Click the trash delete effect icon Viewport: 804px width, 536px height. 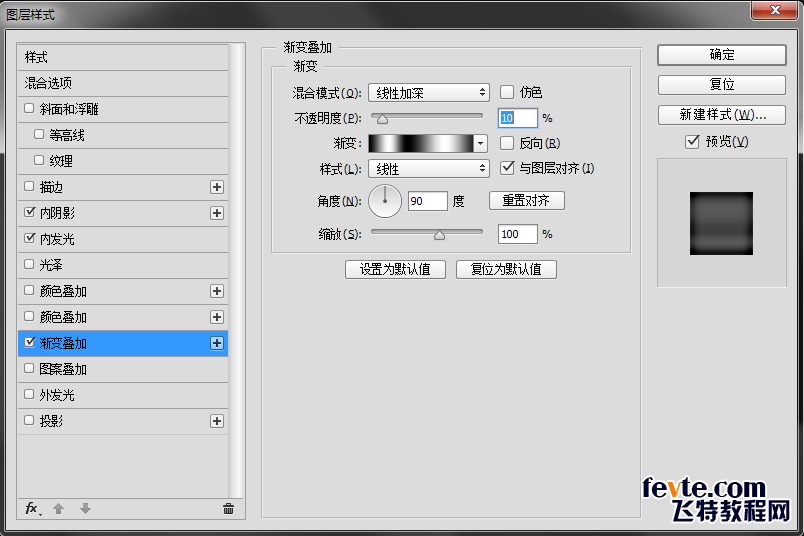228,508
